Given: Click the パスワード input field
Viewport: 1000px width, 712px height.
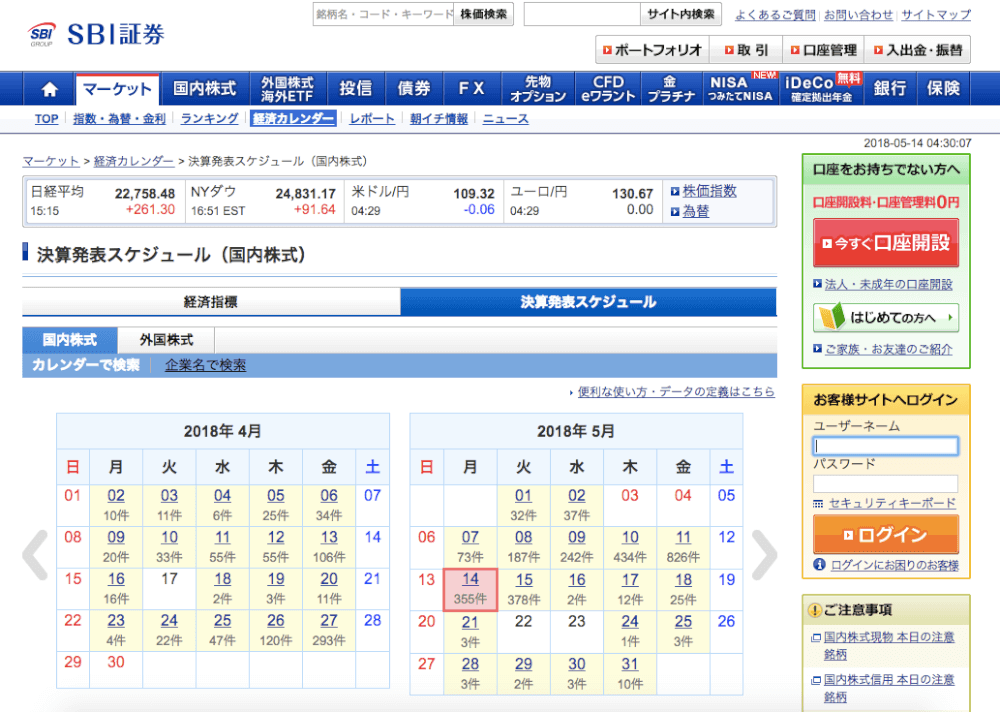Looking at the screenshot, I should click(x=886, y=484).
